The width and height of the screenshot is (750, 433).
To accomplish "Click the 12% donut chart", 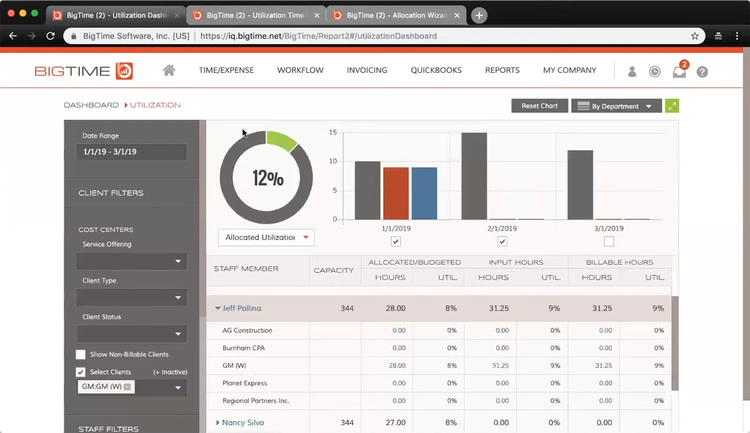I will pyautogui.click(x=266, y=178).
